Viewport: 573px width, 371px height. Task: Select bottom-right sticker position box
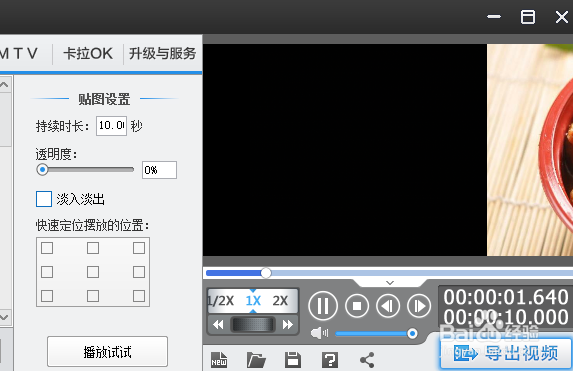click(x=139, y=296)
